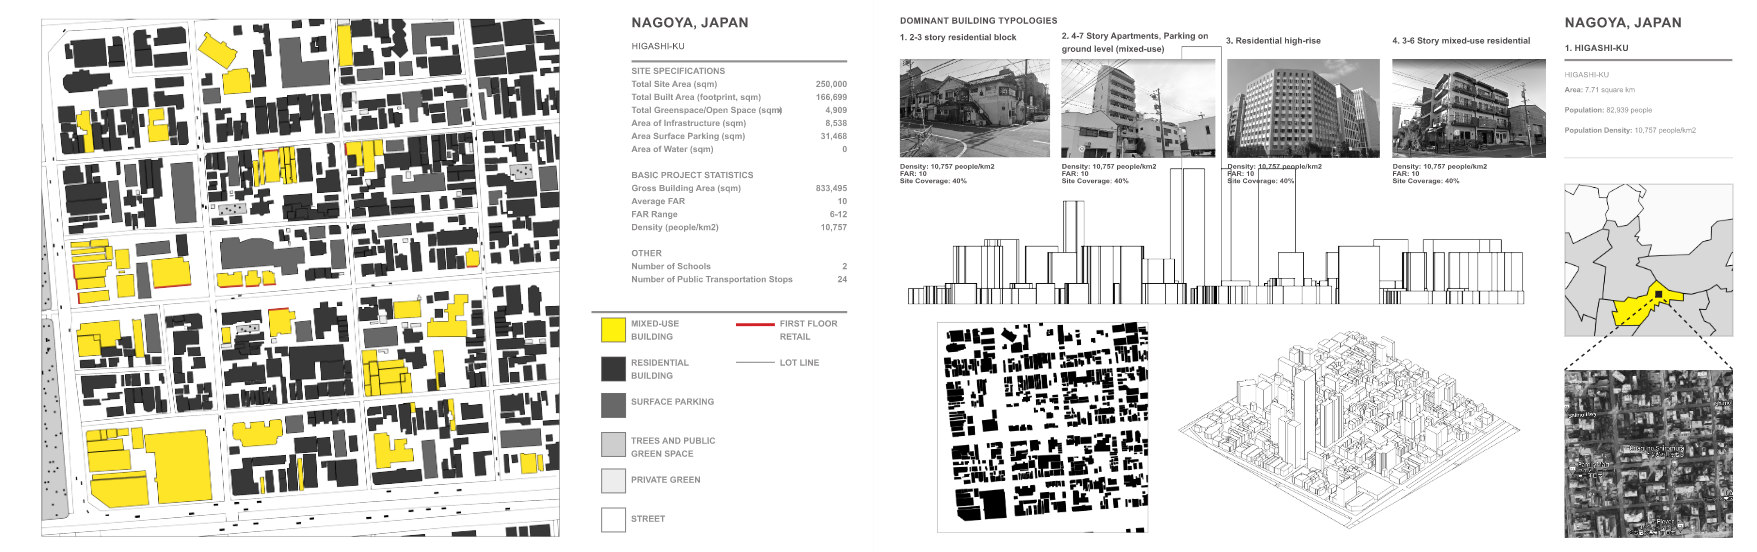Click the '1. 2-3 story residential block' caption
The height and width of the screenshot is (552, 1757).
[x=958, y=37]
